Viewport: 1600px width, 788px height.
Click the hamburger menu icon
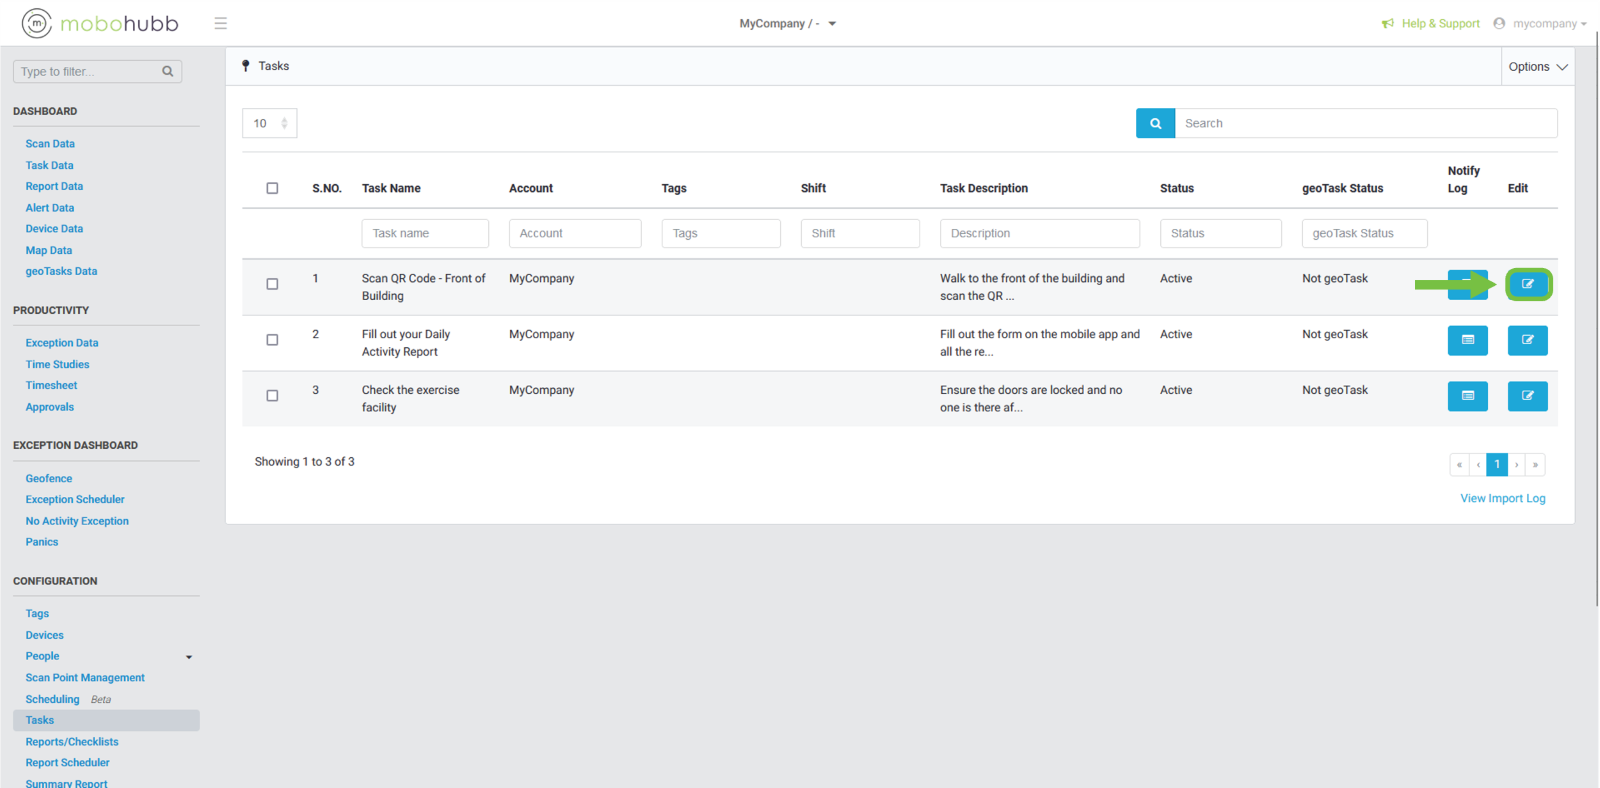click(220, 23)
